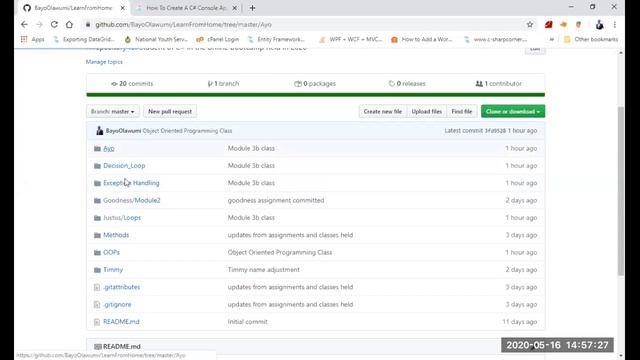Viewport: 640px width, 360px height.
Task: Open the Apps grid icon in bookmarks bar
Action: (x=24, y=39)
